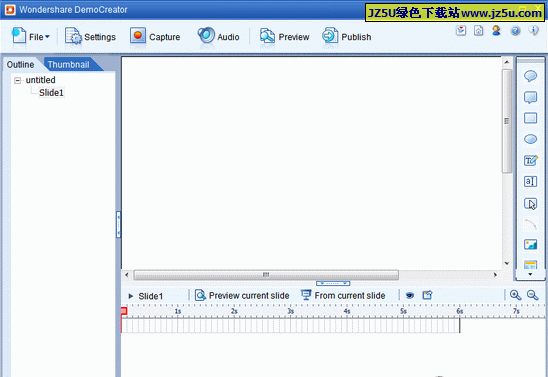Switch to the Outline tab

tap(20, 65)
